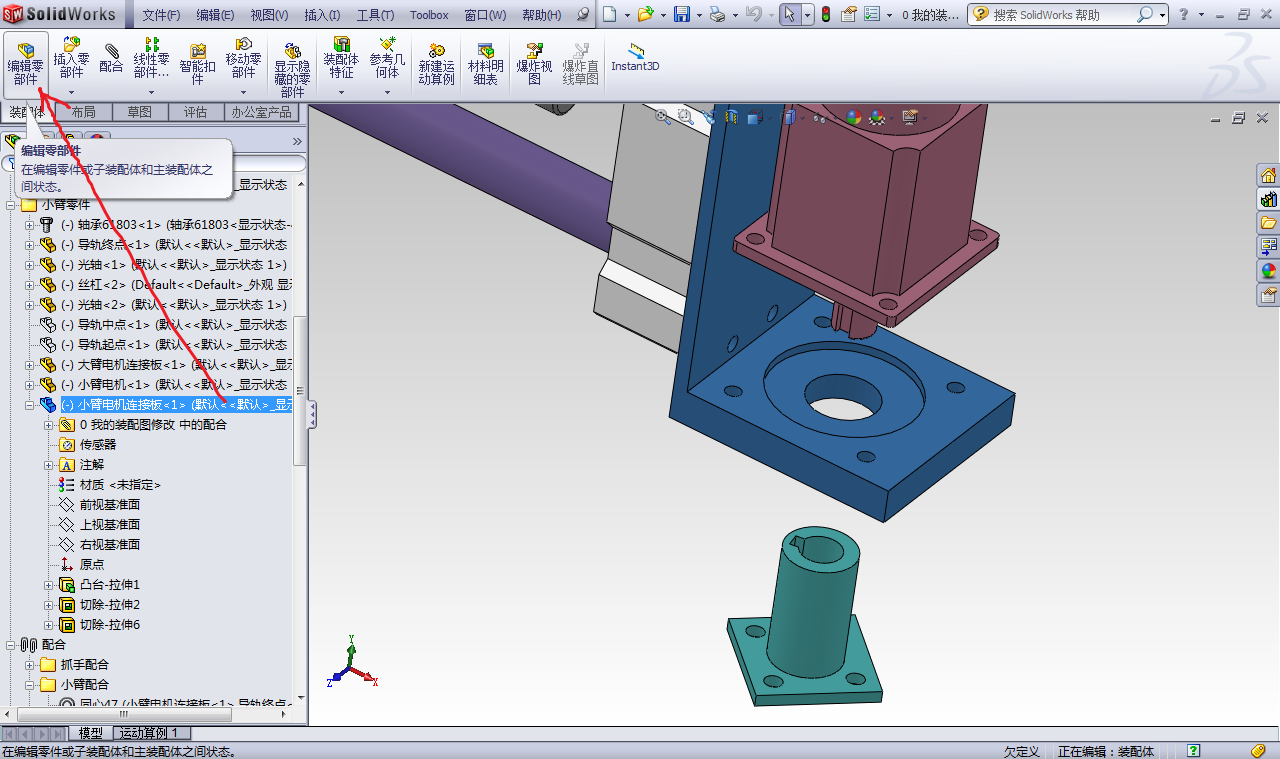Open the 工具(T) menu
1280x759 pixels.
tap(375, 15)
